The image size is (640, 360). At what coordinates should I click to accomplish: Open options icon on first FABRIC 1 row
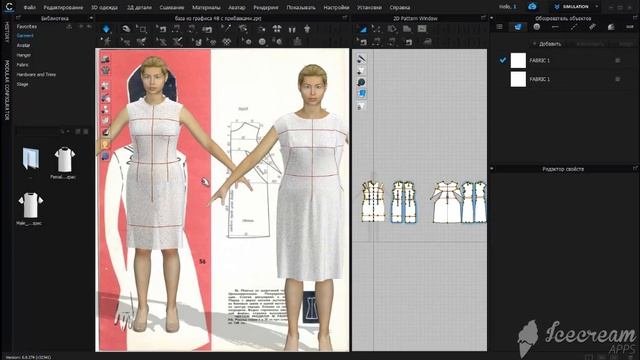click(618, 60)
